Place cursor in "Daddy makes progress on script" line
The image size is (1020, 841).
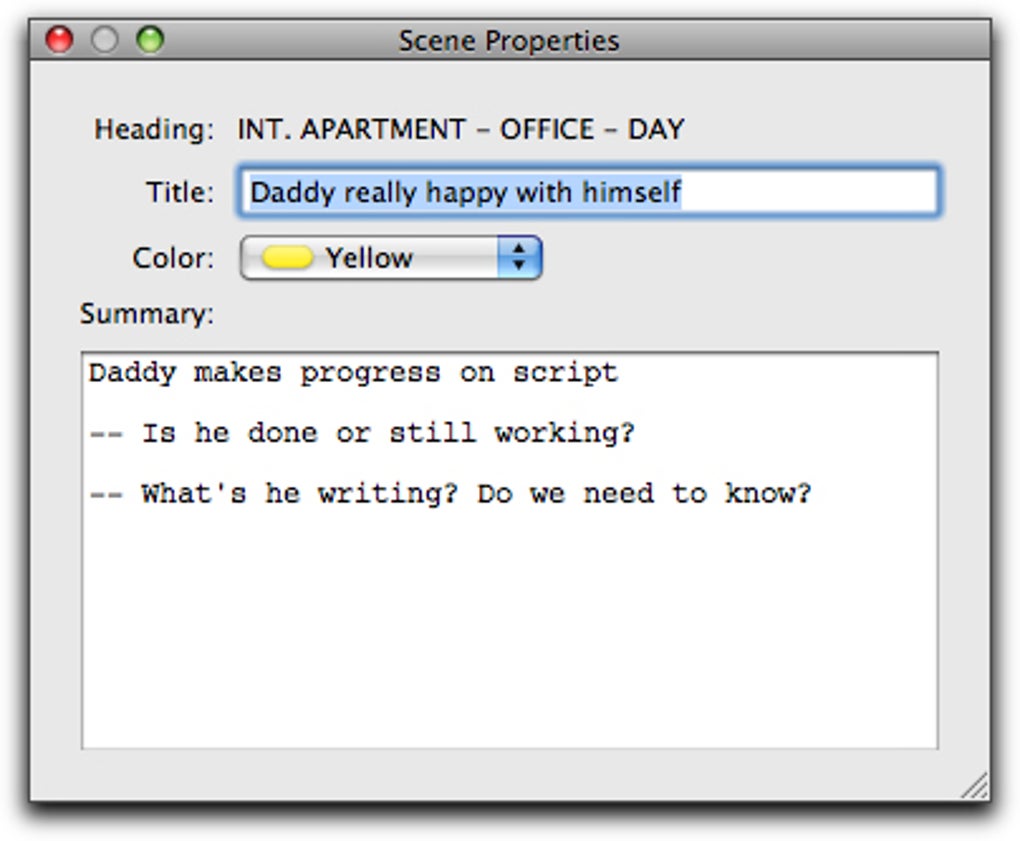[353, 373]
